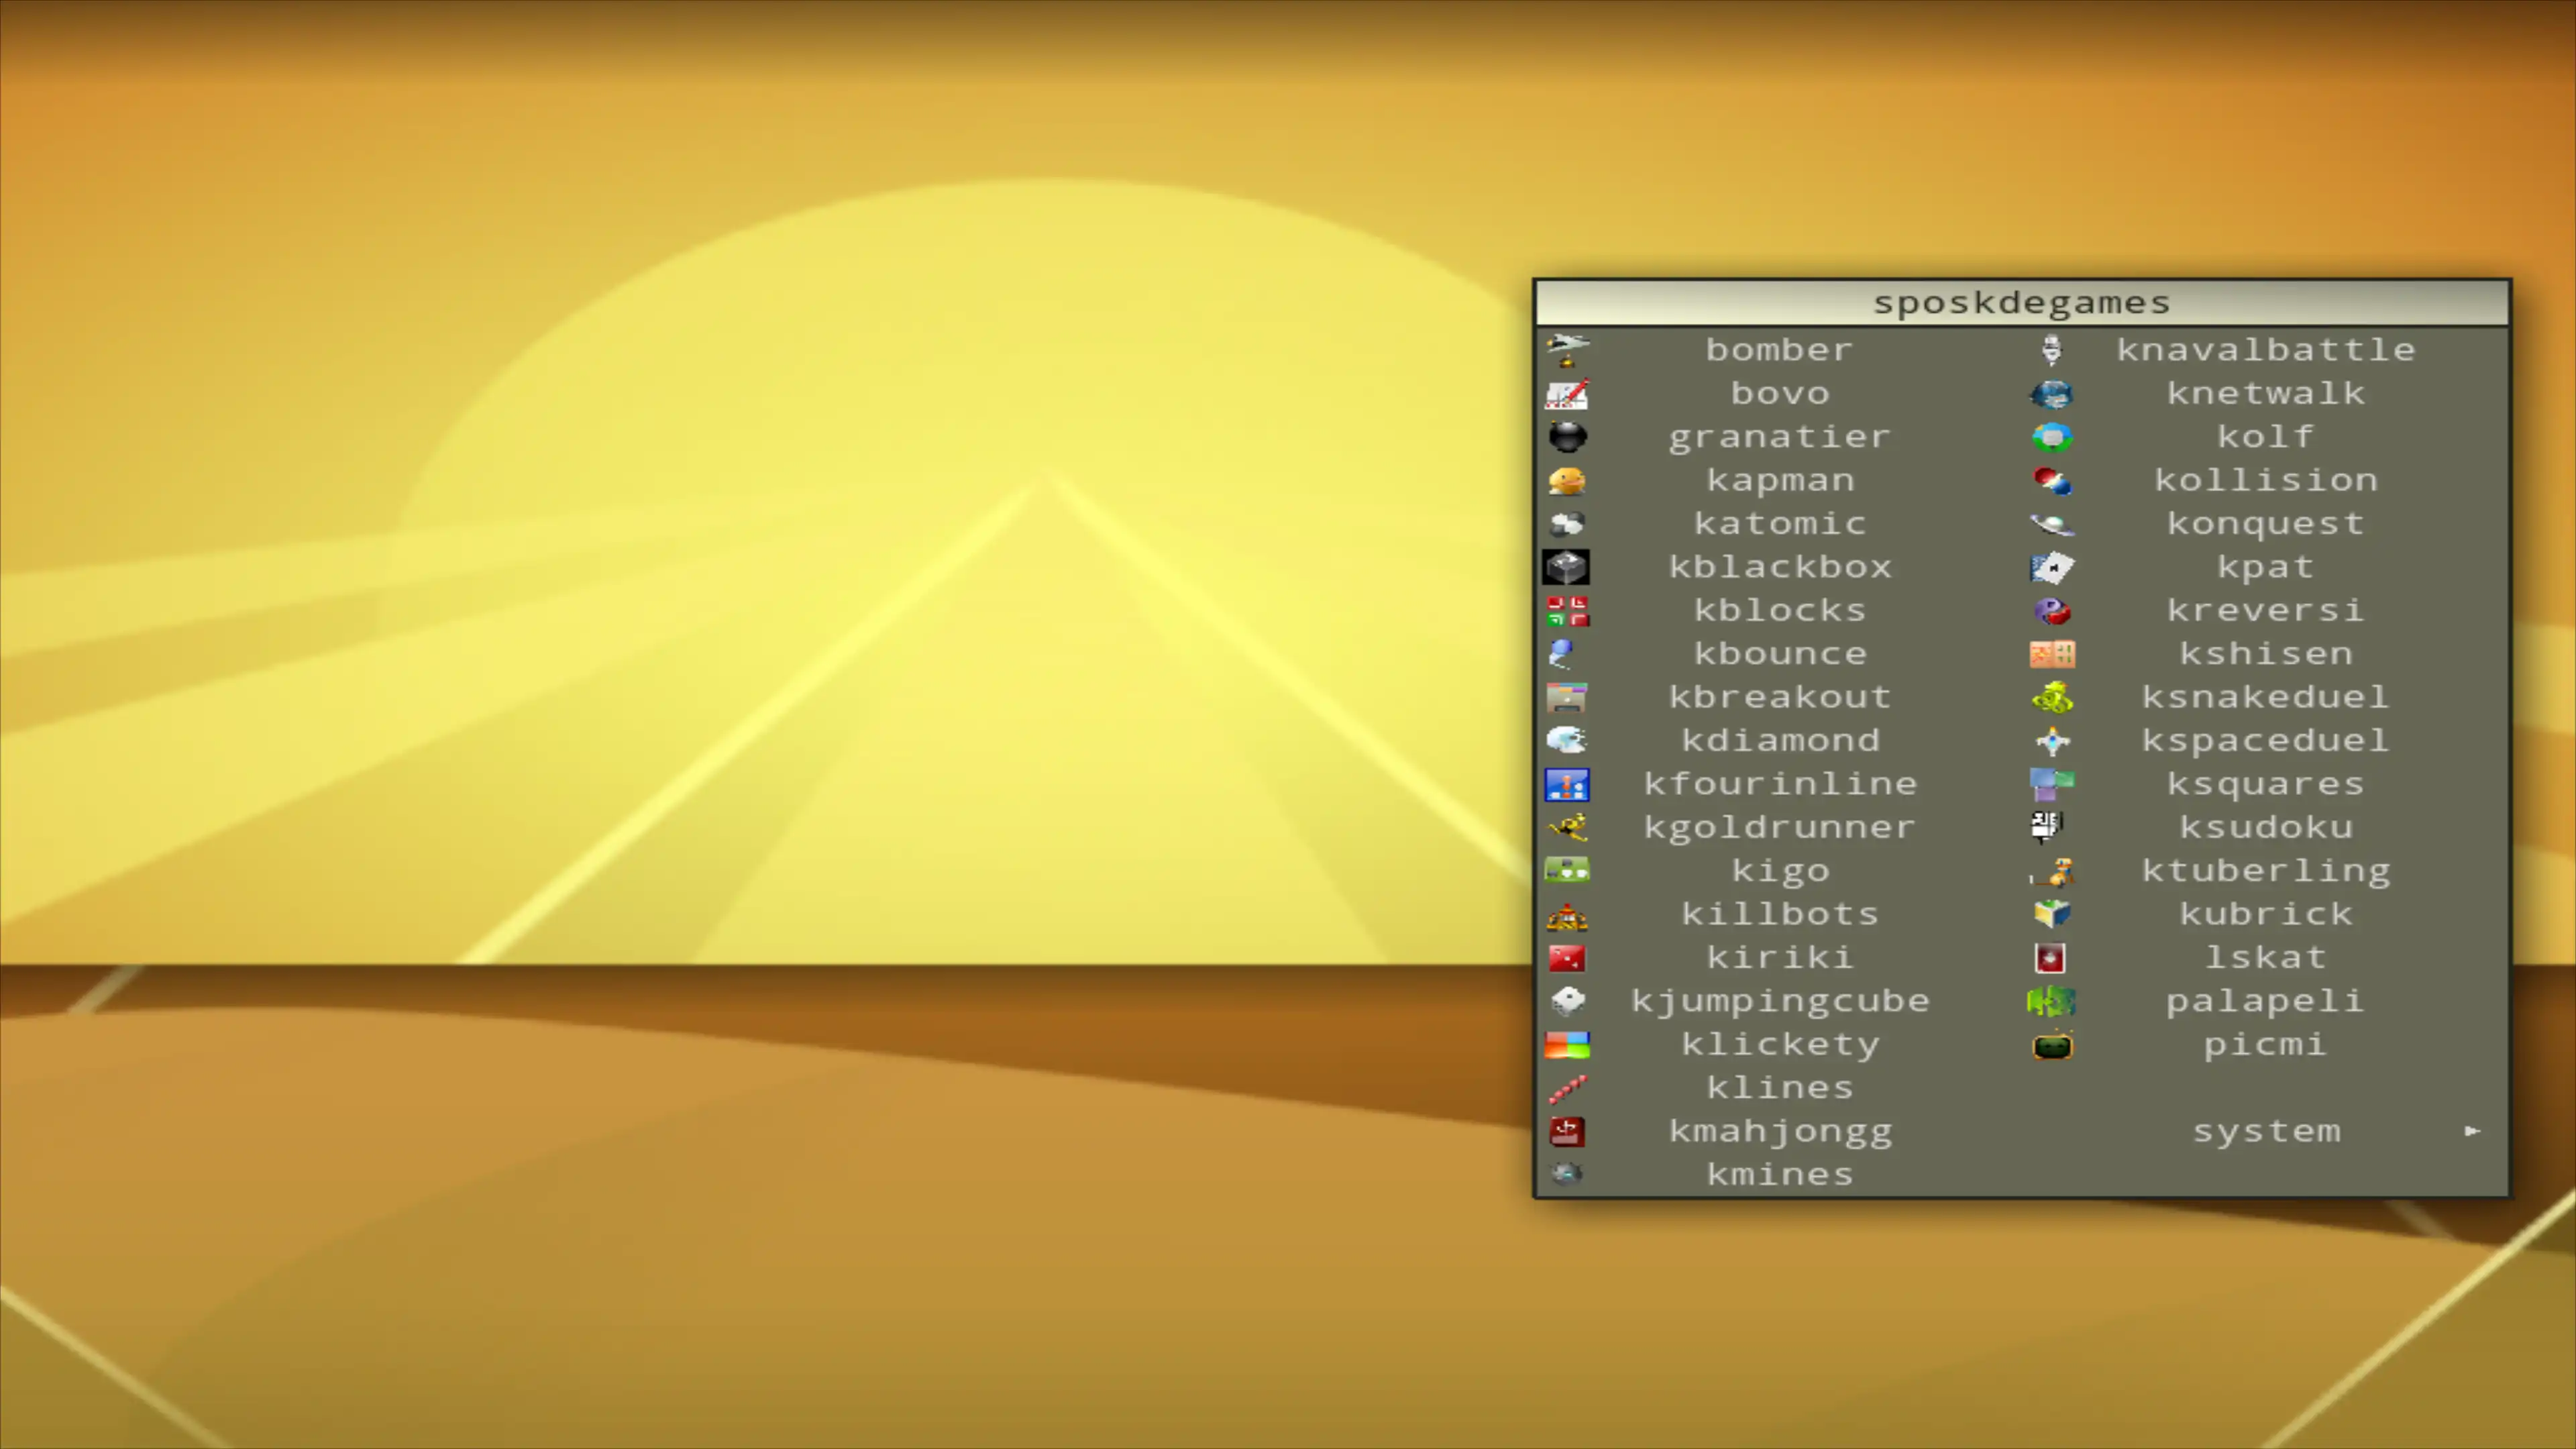Image resolution: width=2576 pixels, height=1449 pixels.
Task: Click the granatier text label
Action: coord(1779,438)
